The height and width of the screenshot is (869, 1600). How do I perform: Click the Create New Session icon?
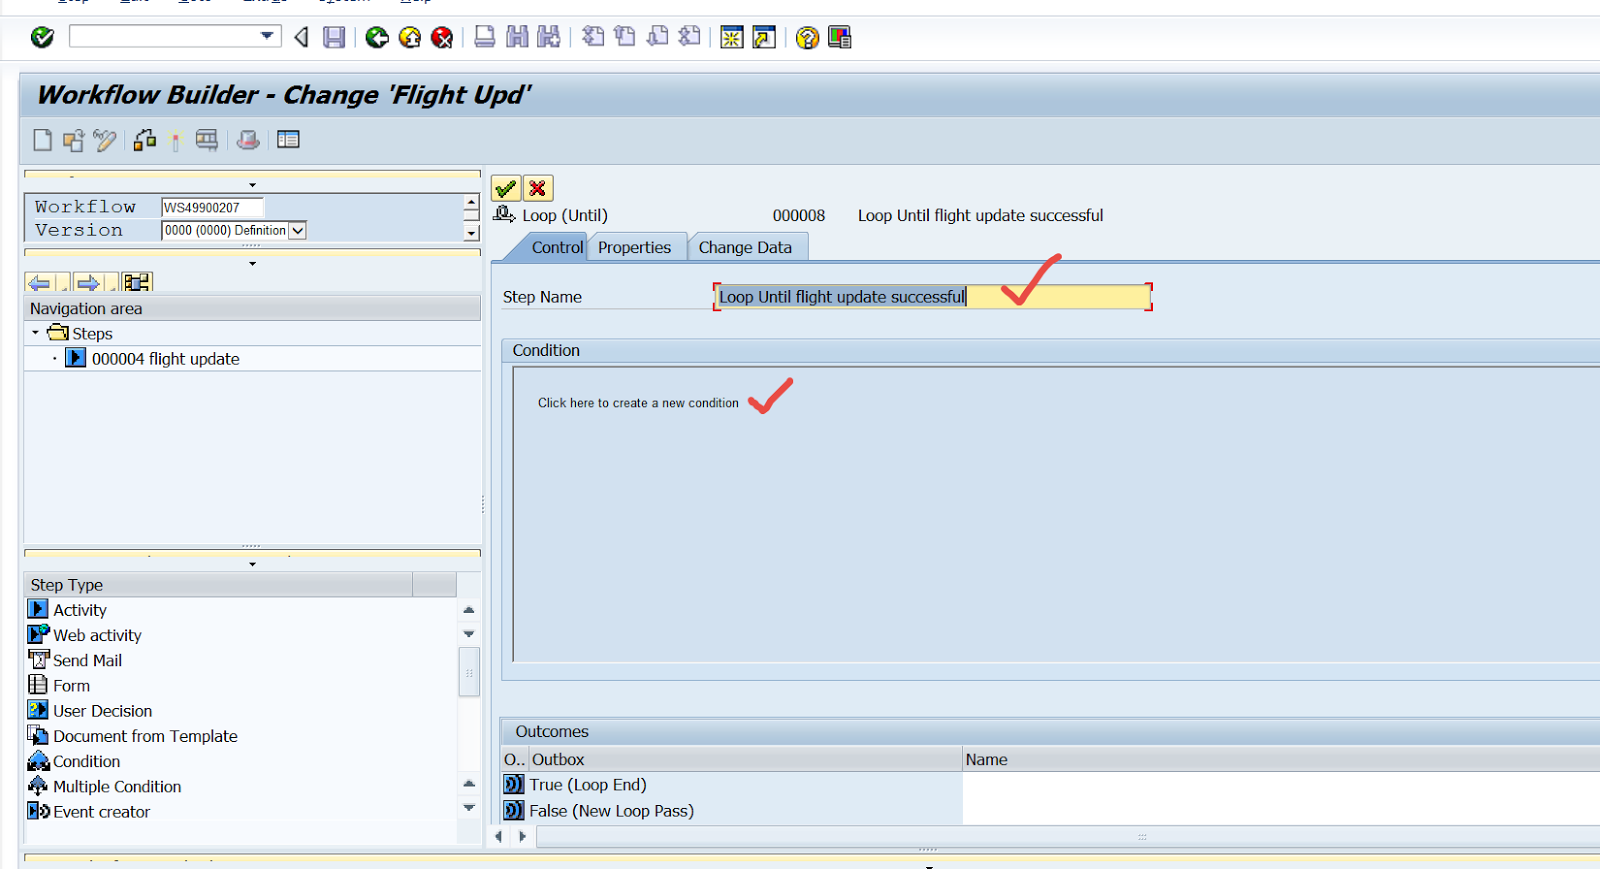[x=732, y=38]
